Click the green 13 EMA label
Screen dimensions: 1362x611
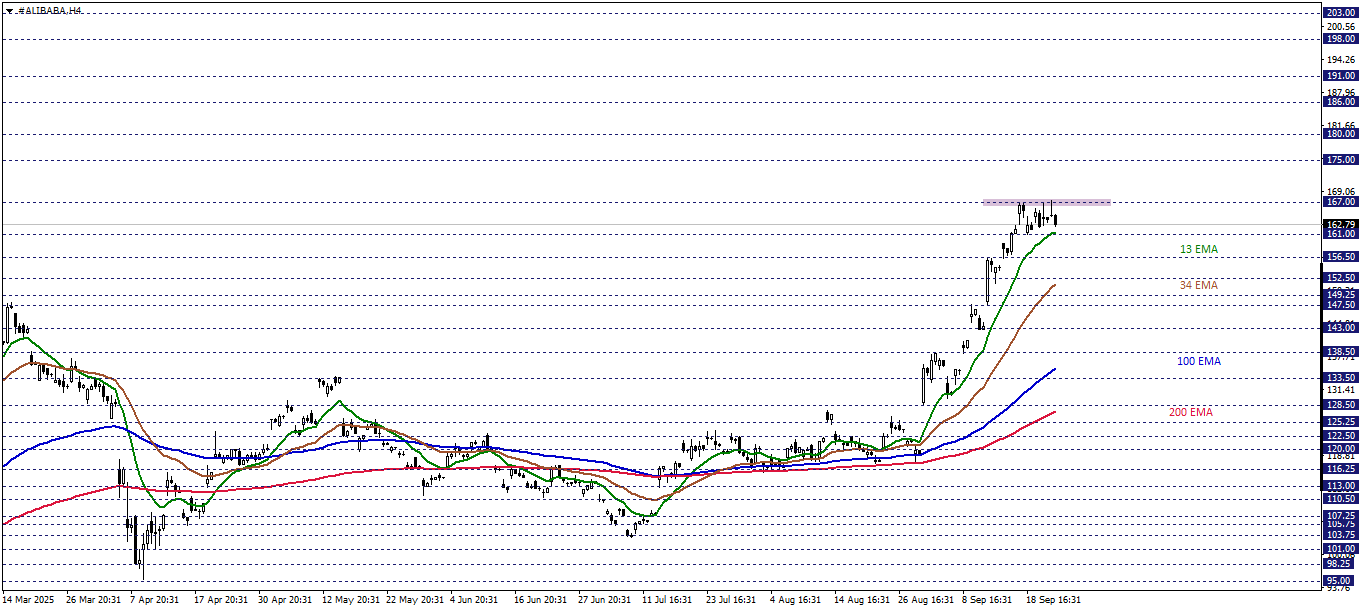(x=1198, y=249)
